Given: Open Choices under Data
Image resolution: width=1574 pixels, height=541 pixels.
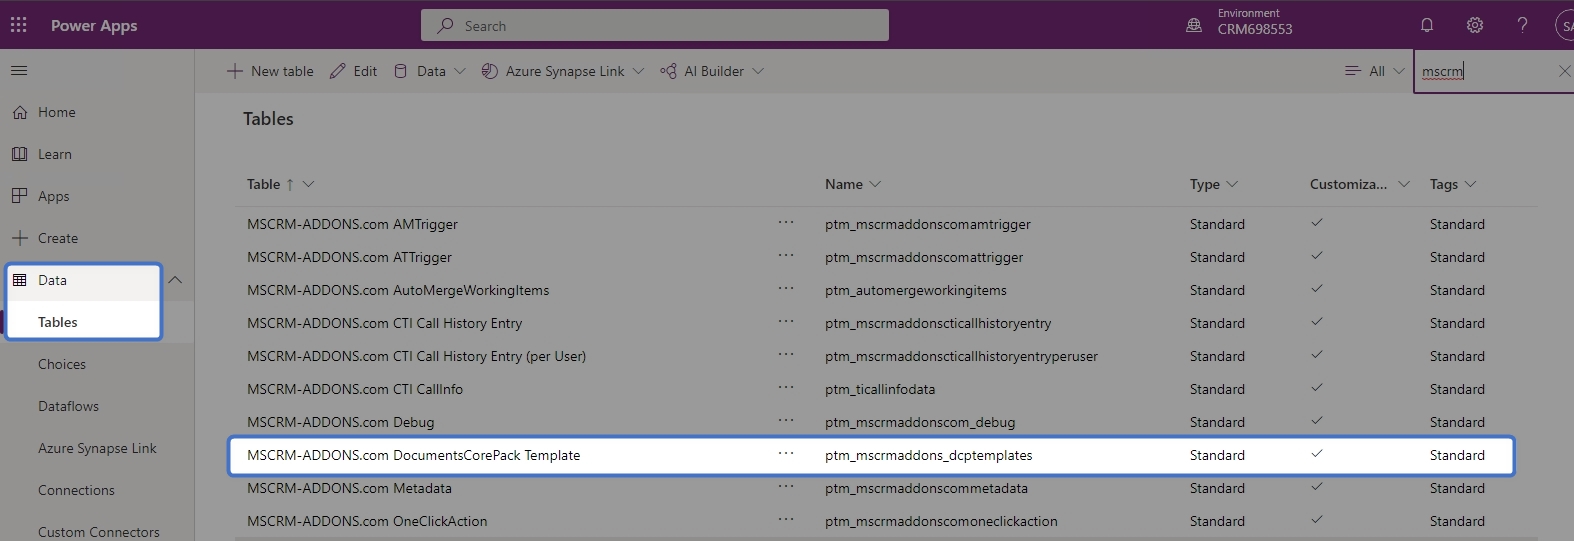Looking at the screenshot, I should 62,364.
